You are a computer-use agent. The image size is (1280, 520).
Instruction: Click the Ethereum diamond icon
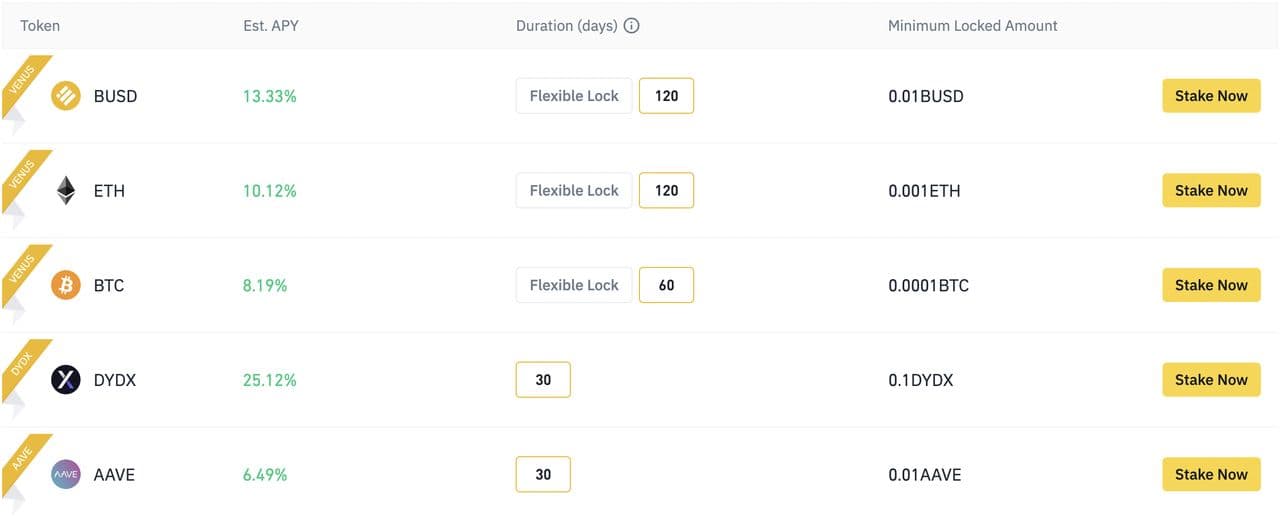click(66, 191)
